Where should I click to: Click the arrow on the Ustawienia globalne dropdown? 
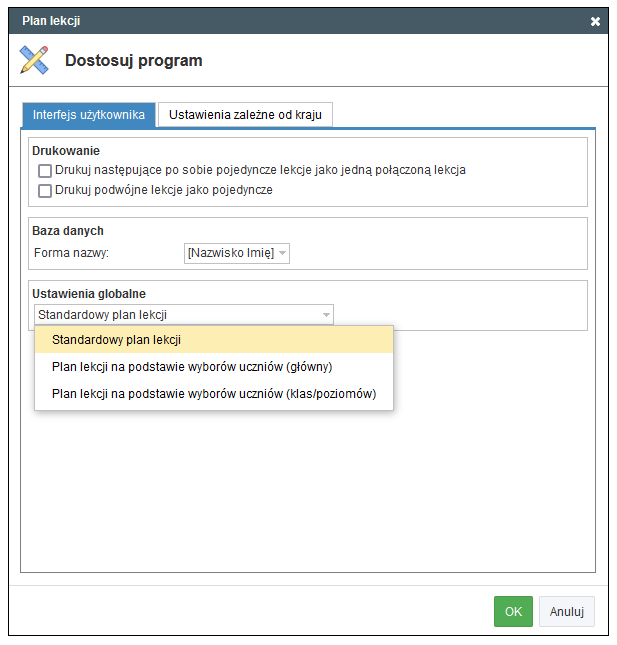pyautogui.click(x=326, y=315)
